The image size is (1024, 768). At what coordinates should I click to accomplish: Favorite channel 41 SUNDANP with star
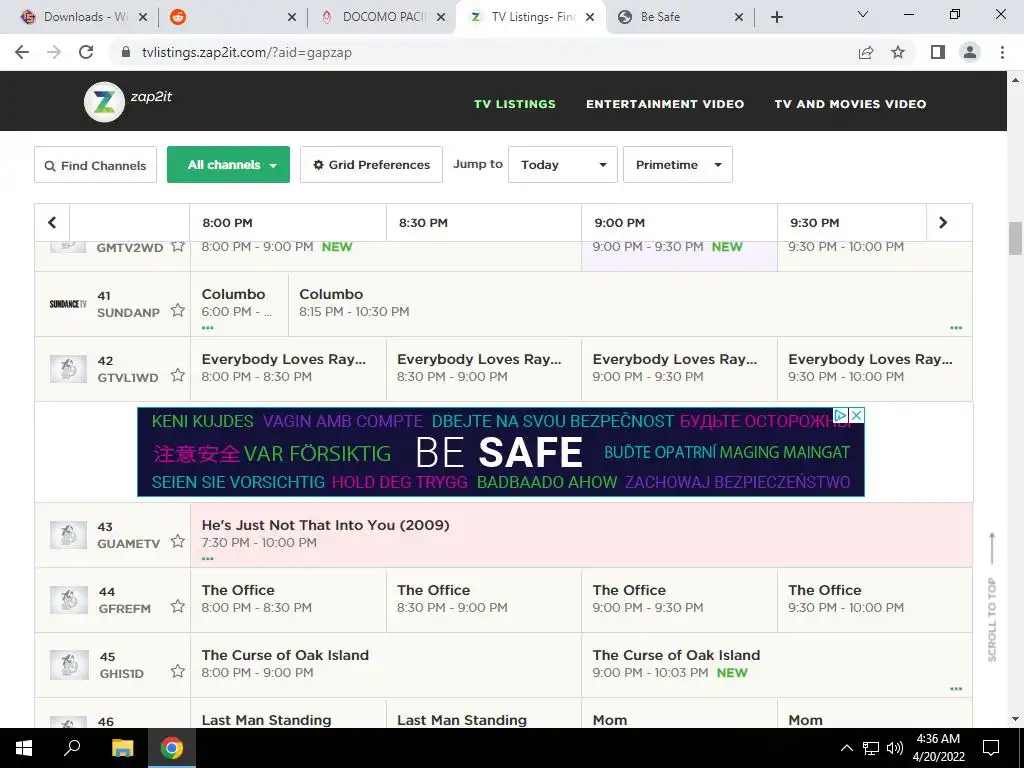click(x=178, y=310)
